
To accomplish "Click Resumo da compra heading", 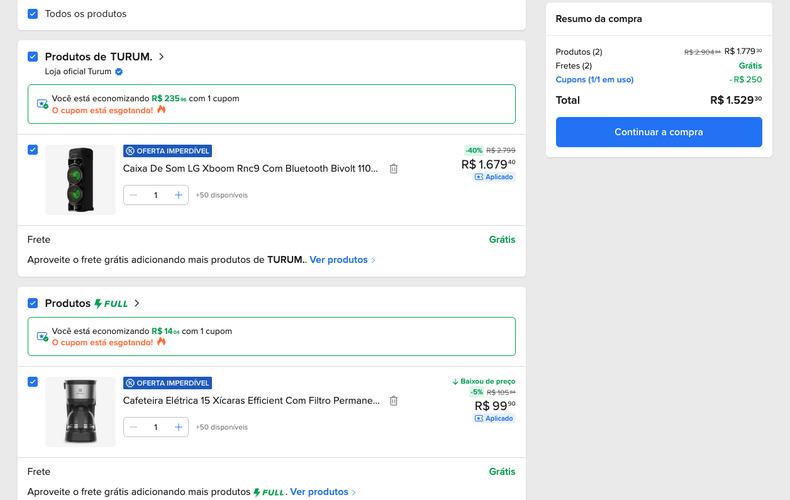I will coord(599,19).
